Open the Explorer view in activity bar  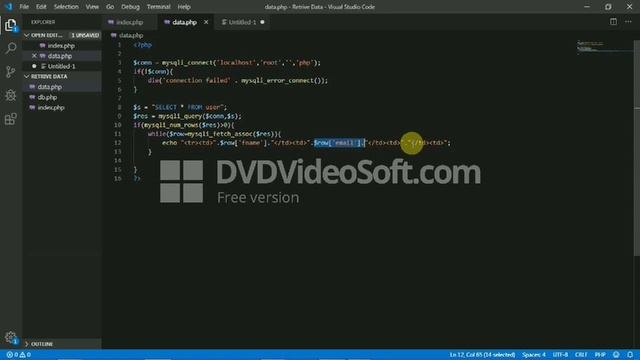[11, 25]
